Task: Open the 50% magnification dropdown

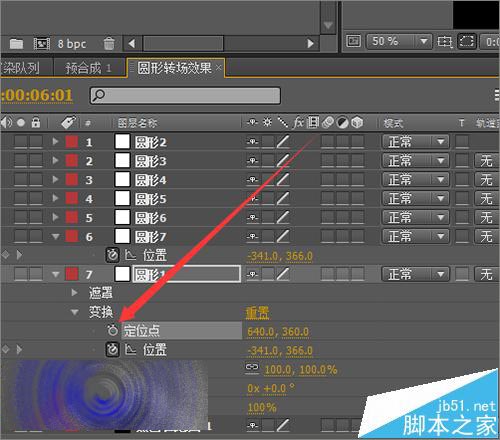Action: pos(399,41)
